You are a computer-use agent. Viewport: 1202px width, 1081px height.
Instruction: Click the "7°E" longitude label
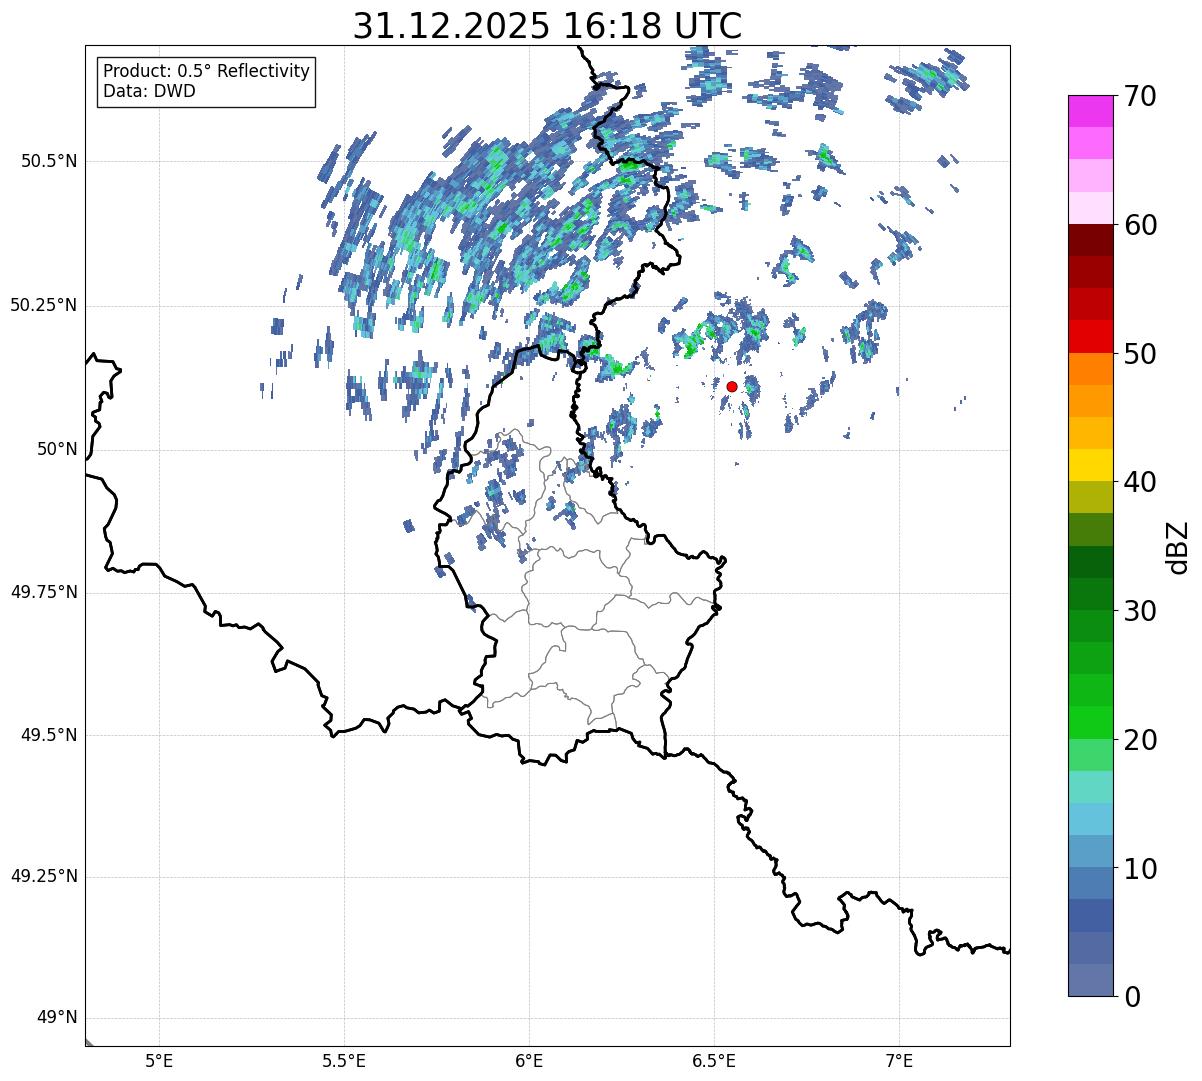click(x=899, y=1061)
